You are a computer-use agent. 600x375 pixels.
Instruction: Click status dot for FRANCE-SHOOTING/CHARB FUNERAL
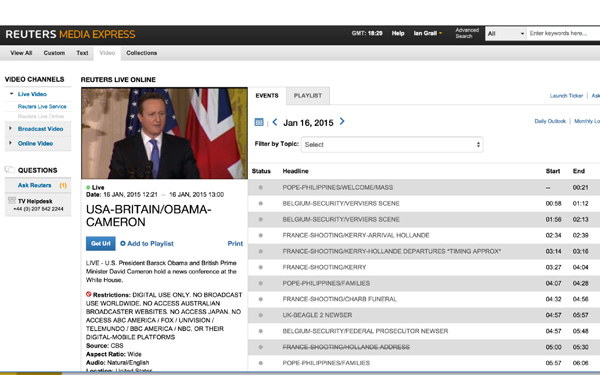tap(261, 299)
